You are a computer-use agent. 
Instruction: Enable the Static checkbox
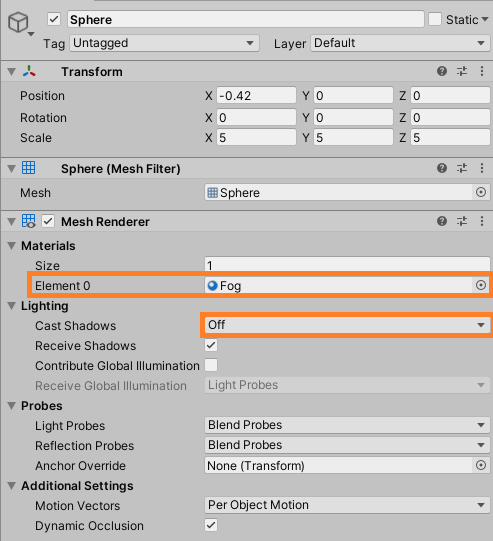tap(435, 19)
